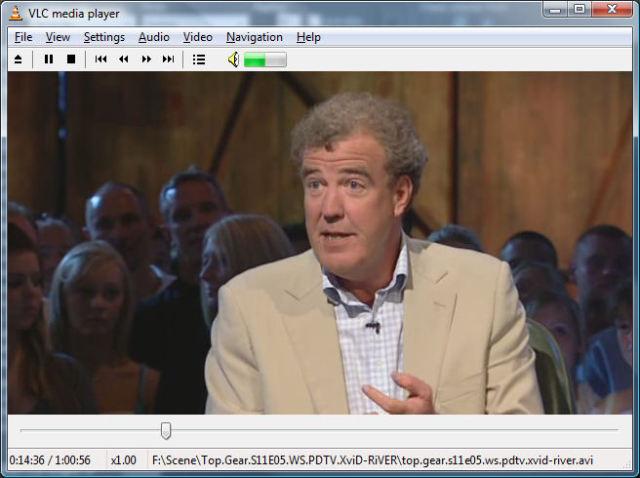Screen dimensions: 640x478
Task: Adjust the green volume slider
Action: (265, 60)
